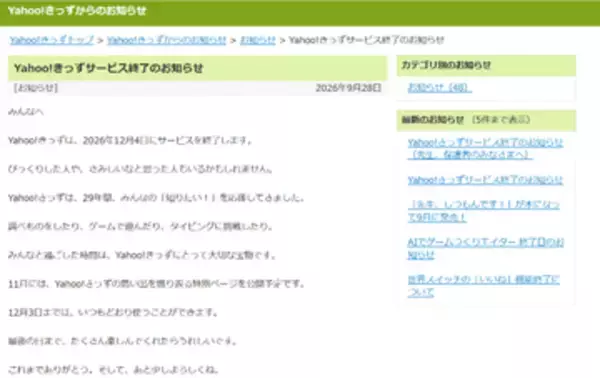Click the sentence mentioning 2026年12月4日
This screenshot has height=378, width=600.
coord(130,140)
